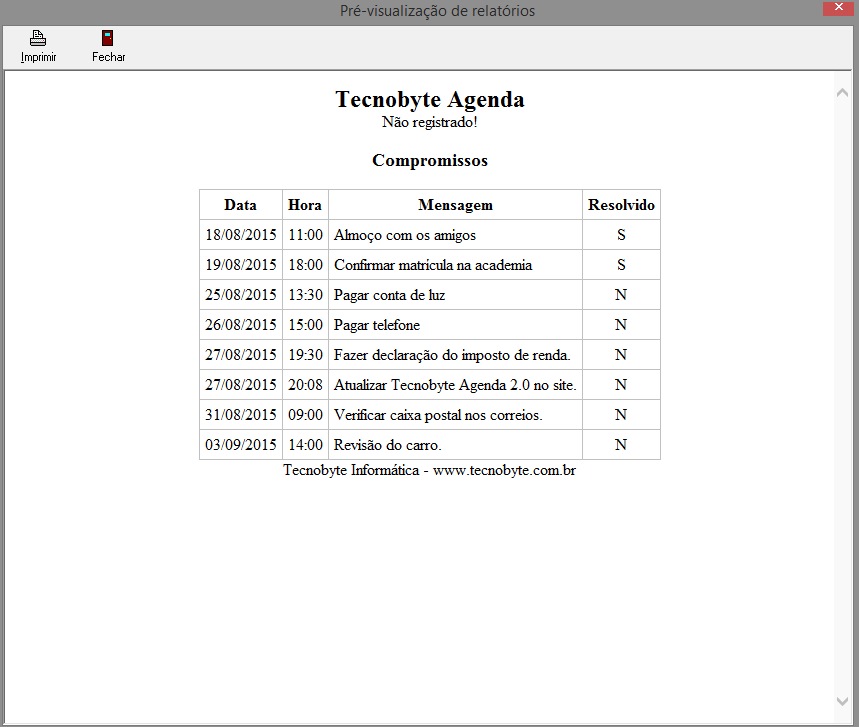Click the Imprimir printer icon
859x727 pixels.
(x=38, y=39)
